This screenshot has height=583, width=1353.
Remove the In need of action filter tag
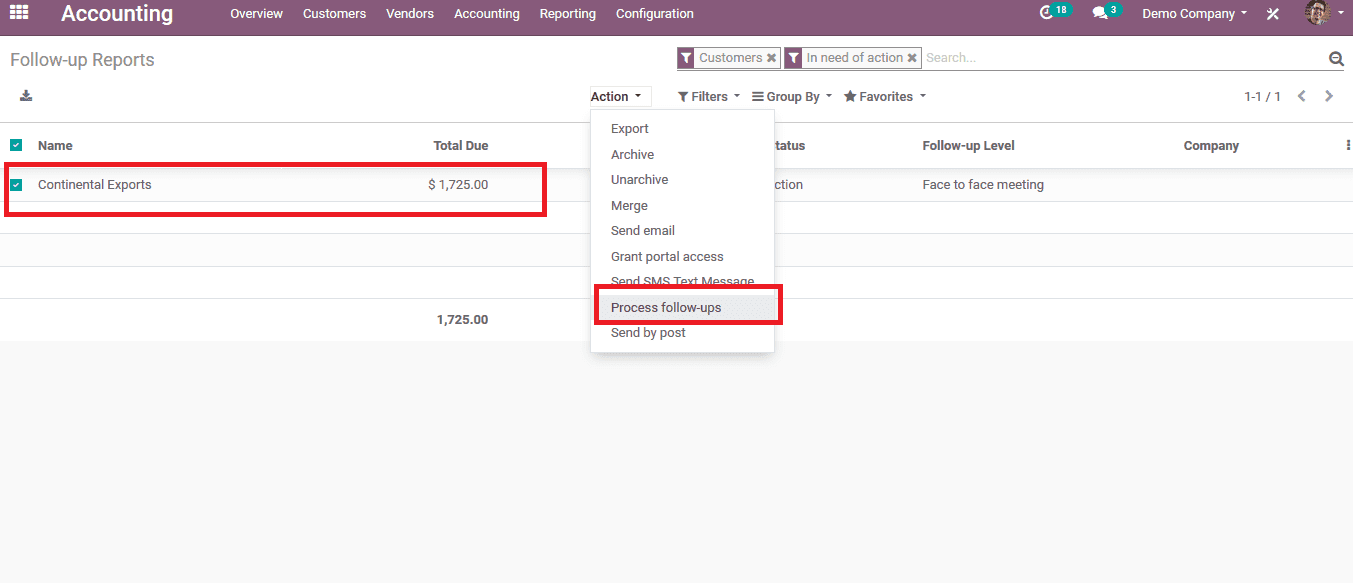point(912,58)
